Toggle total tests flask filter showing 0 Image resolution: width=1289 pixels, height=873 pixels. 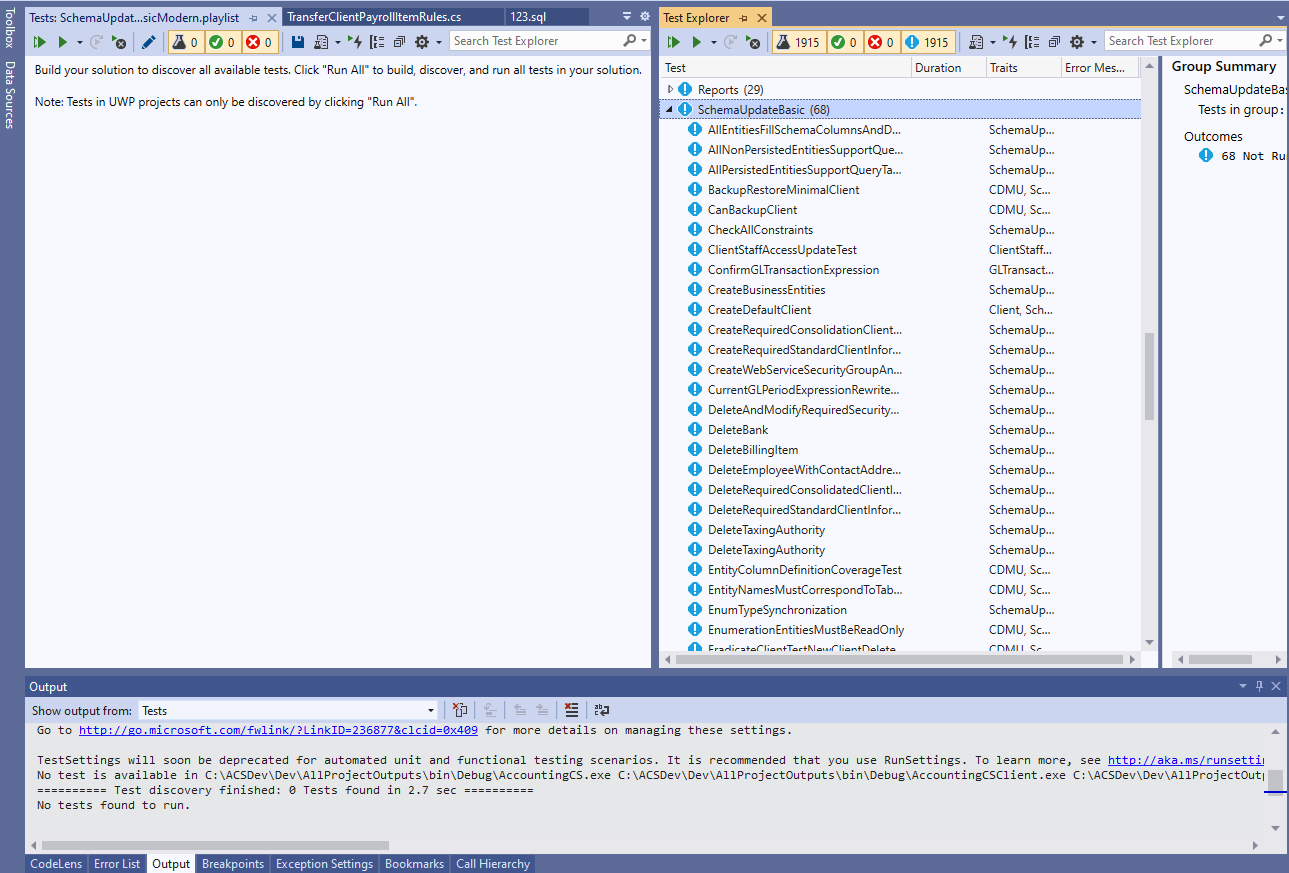click(185, 42)
